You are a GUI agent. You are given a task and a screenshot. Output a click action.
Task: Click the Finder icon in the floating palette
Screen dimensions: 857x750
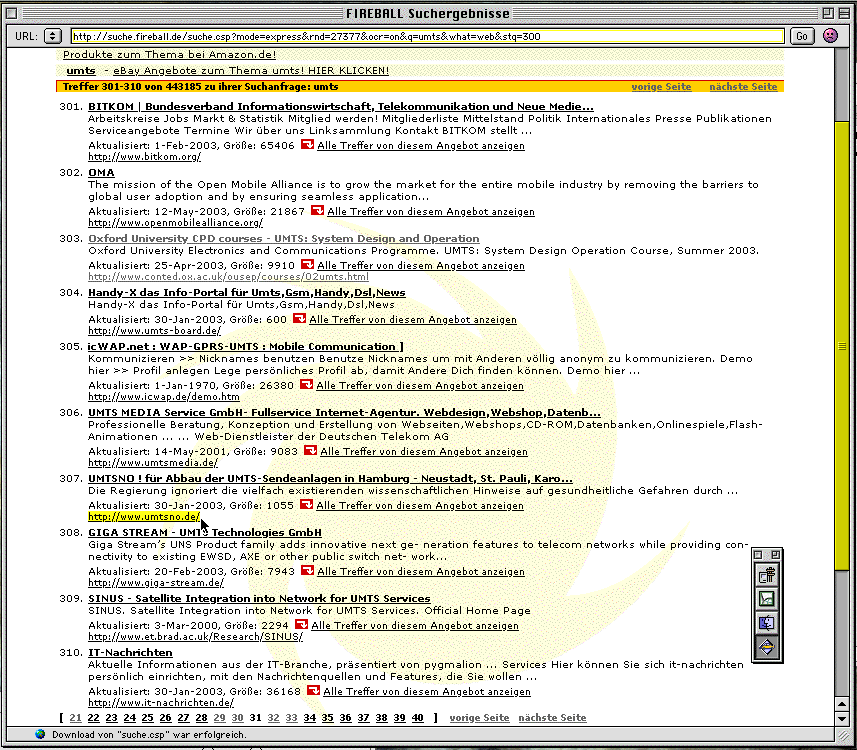pos(766,622)
